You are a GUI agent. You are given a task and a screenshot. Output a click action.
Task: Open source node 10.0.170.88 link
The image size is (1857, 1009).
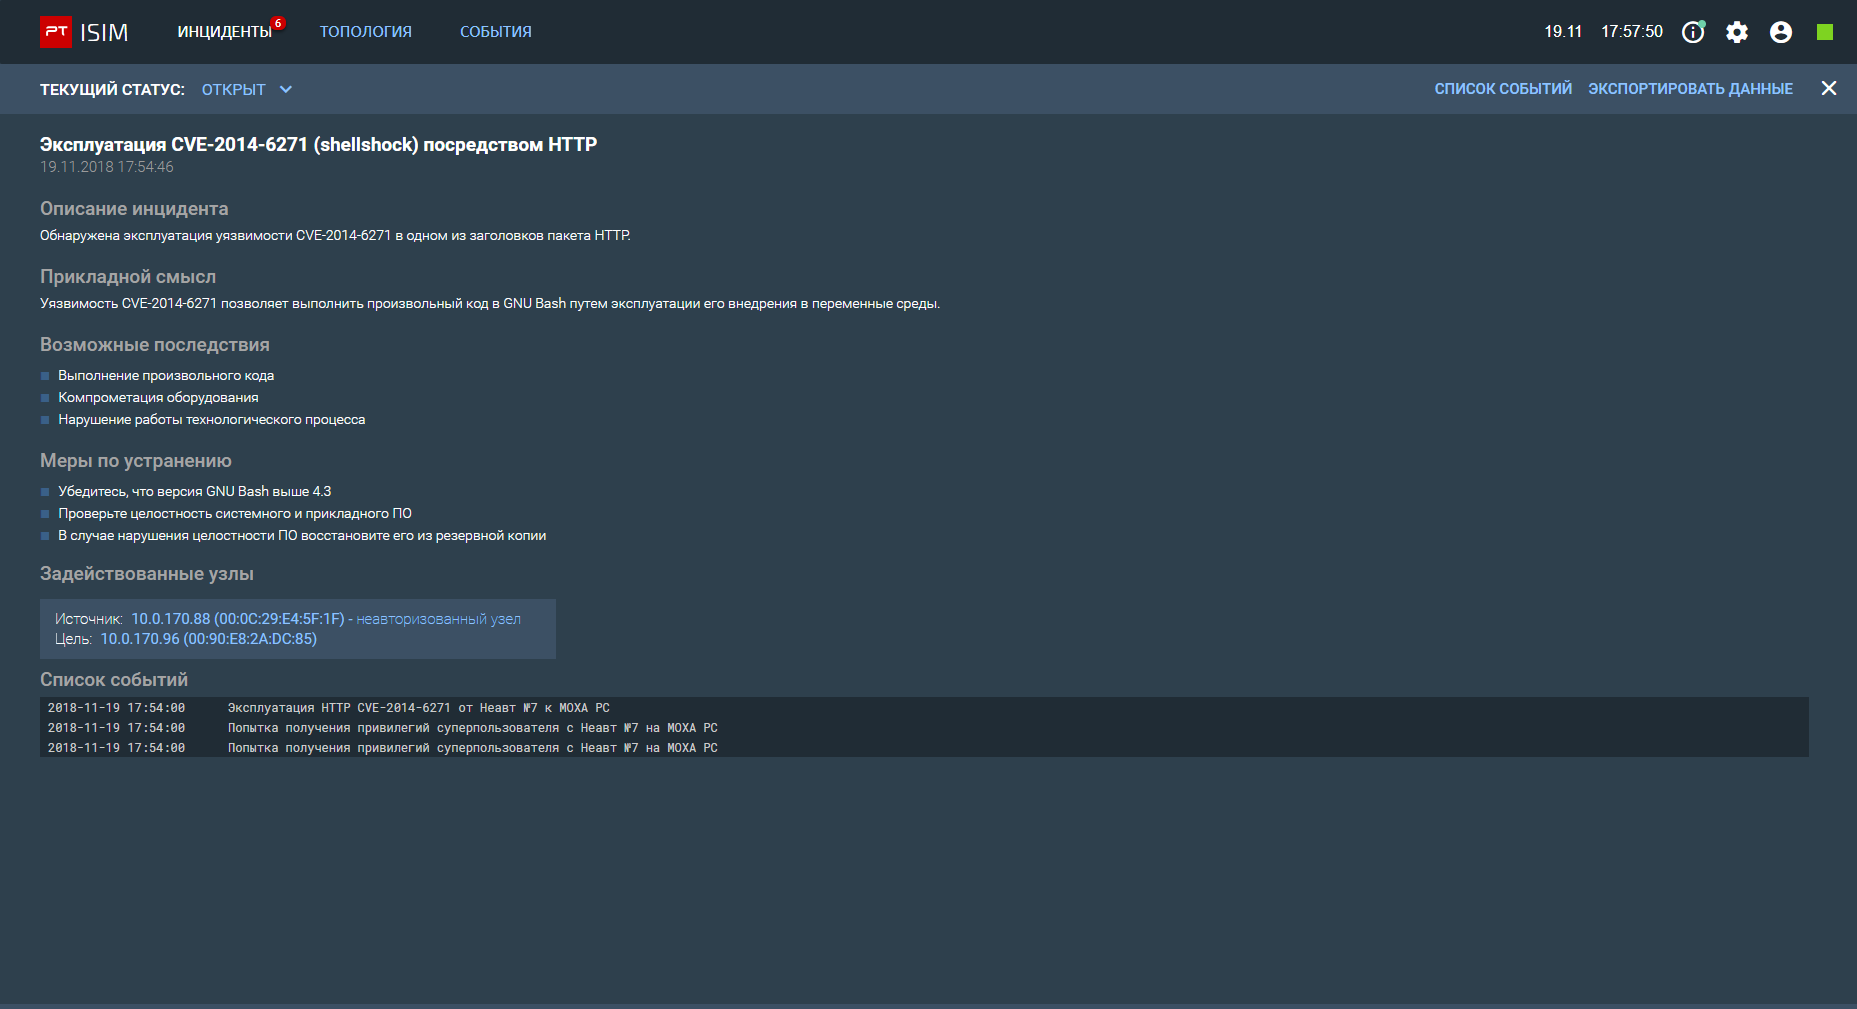[x=237, y=619]
